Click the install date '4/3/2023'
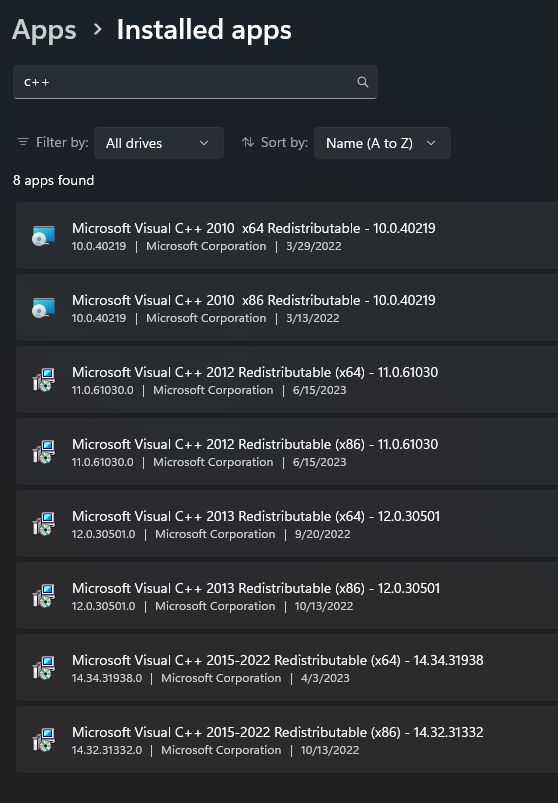Screen dimensions: 558x803 click(325, 678)
